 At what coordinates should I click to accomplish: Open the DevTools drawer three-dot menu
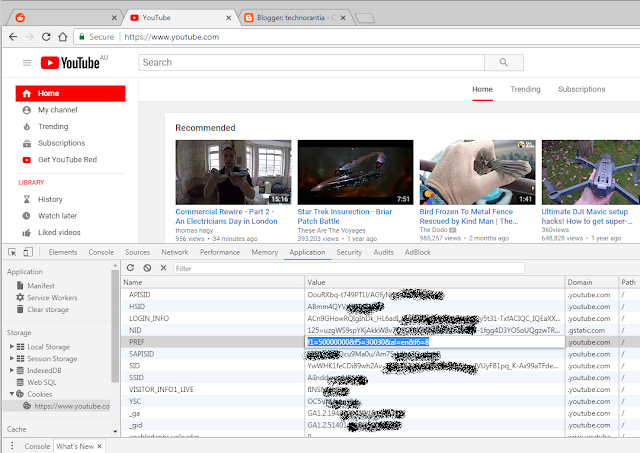(x=12, y=445)
